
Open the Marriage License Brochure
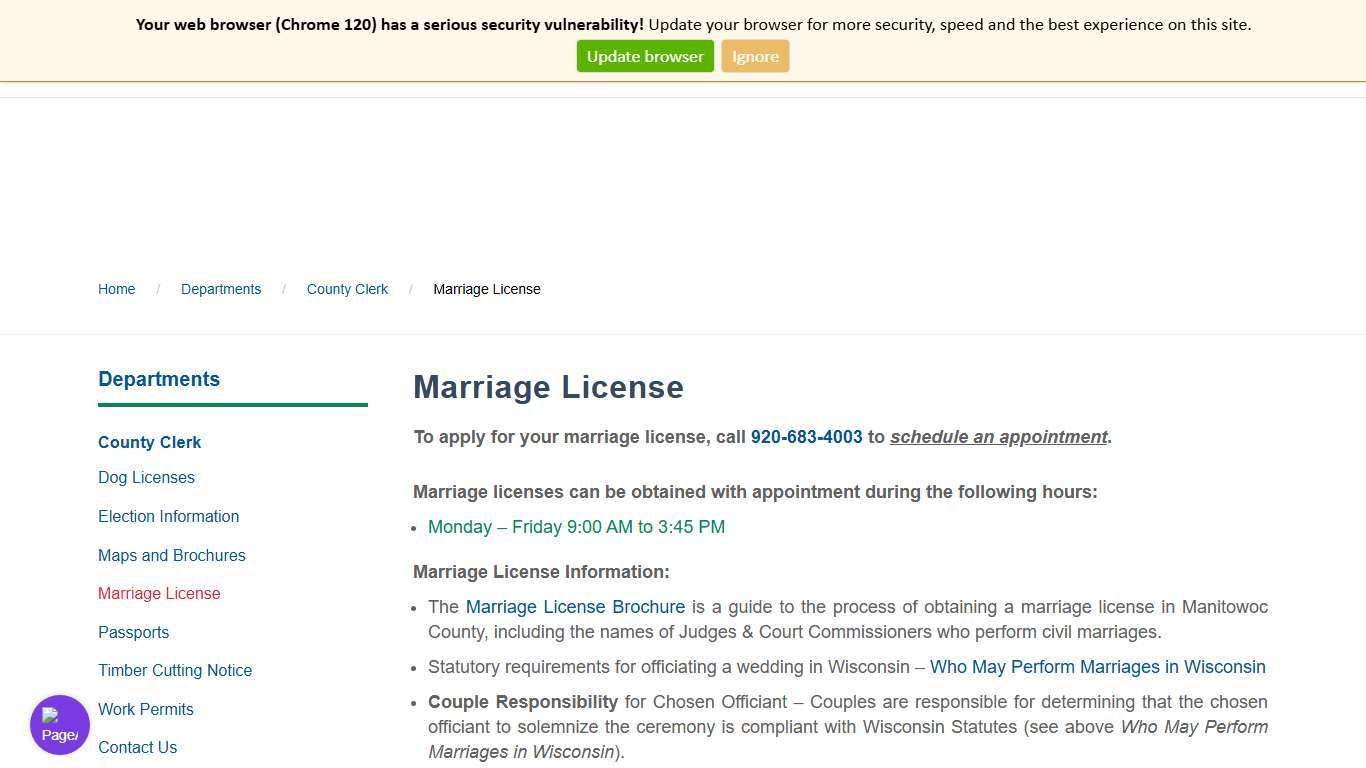coord(575,607)
